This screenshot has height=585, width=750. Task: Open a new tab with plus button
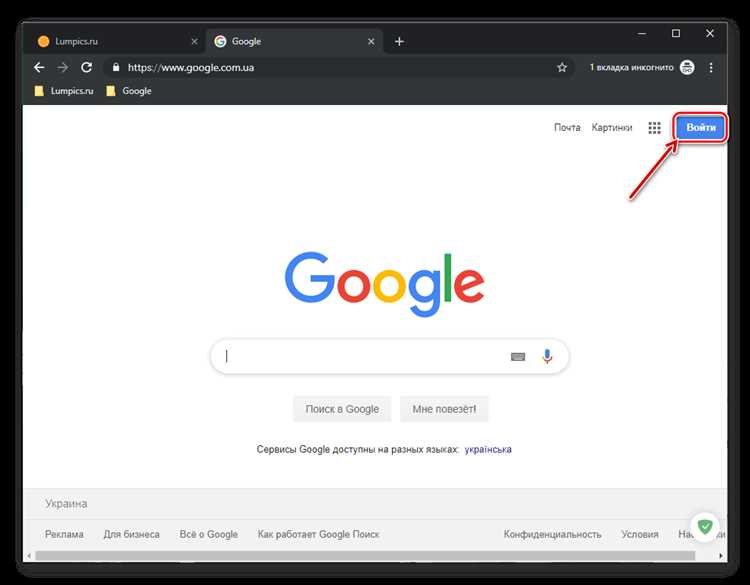click(x=399, y=42)
